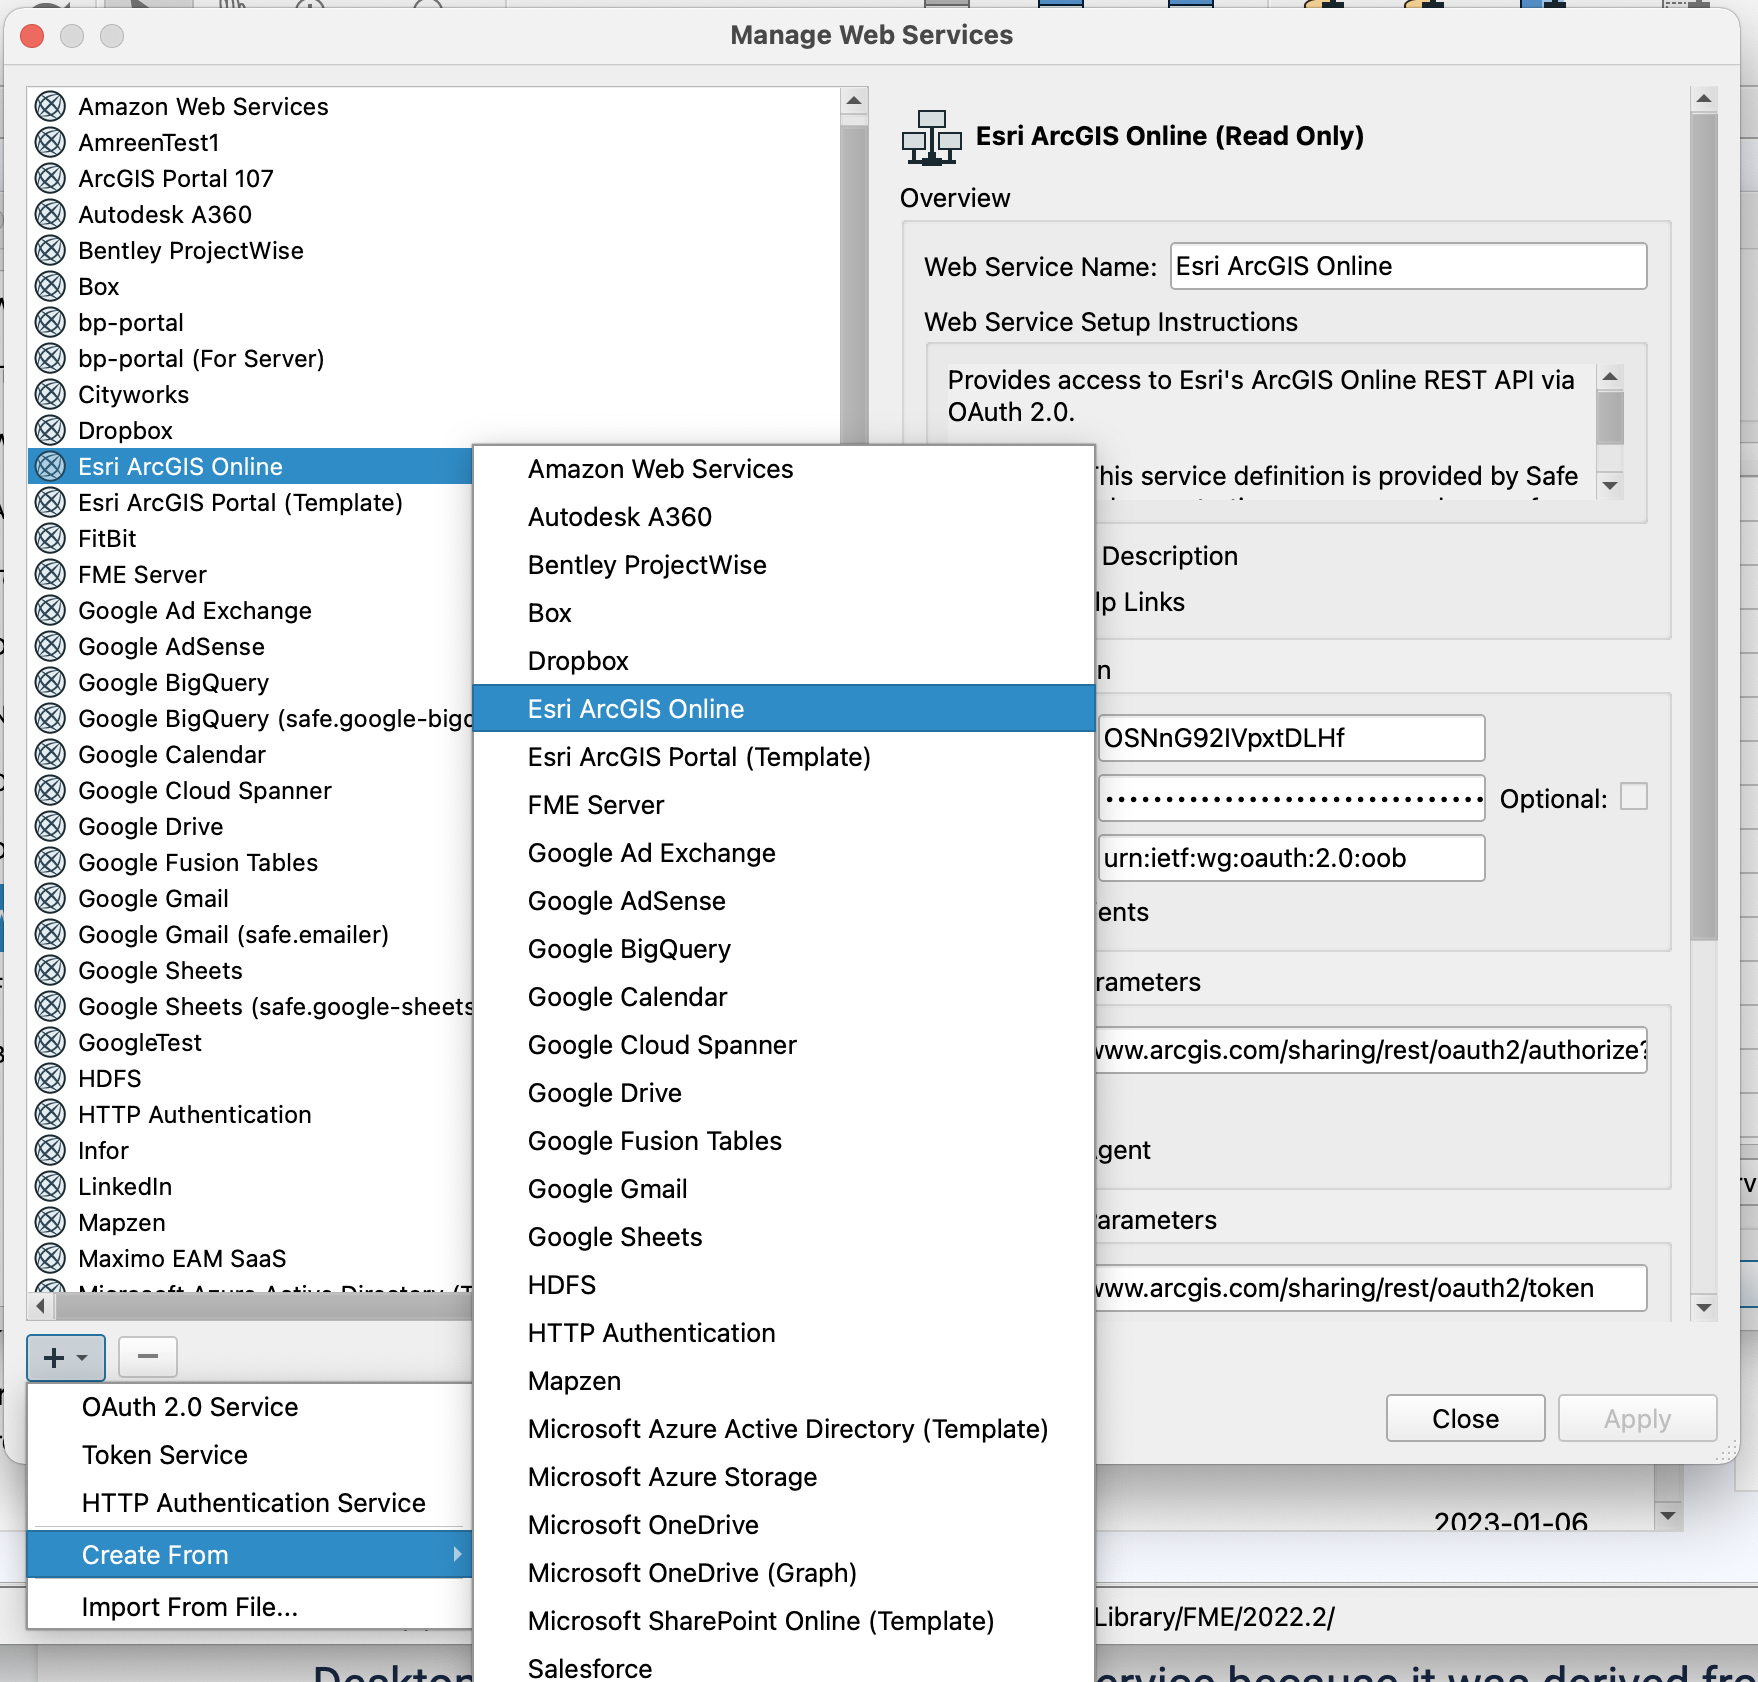
Task: Pick Amazon Web Services in the submenu
Action: point(784,469)
